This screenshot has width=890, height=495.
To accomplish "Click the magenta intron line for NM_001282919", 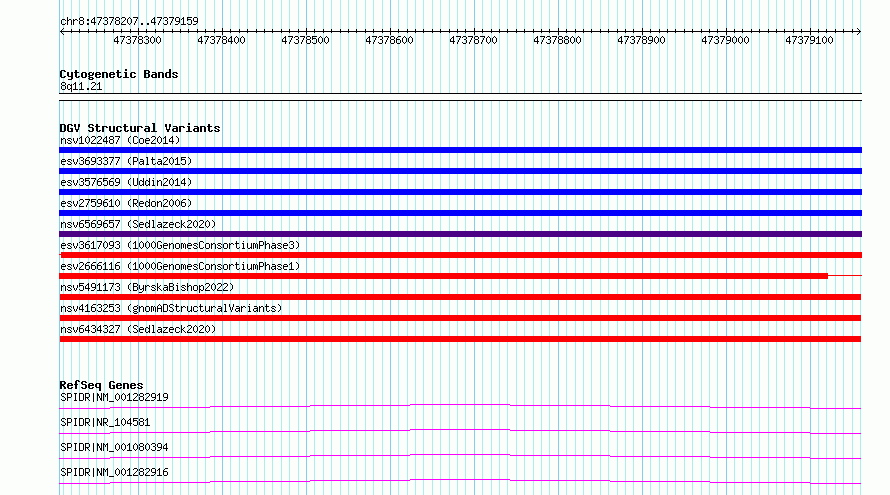I will tap(460, 405).
